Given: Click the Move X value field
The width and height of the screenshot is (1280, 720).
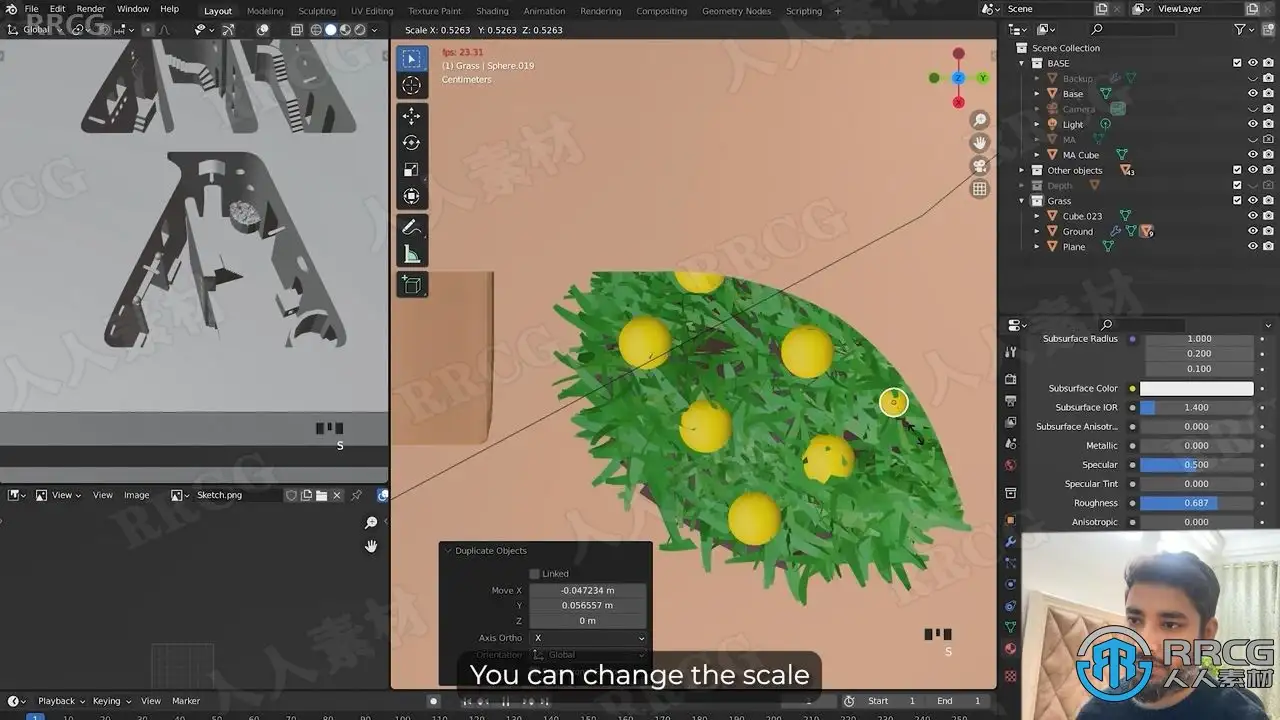Looking at the screenshot, I should (x=588, y=591).
